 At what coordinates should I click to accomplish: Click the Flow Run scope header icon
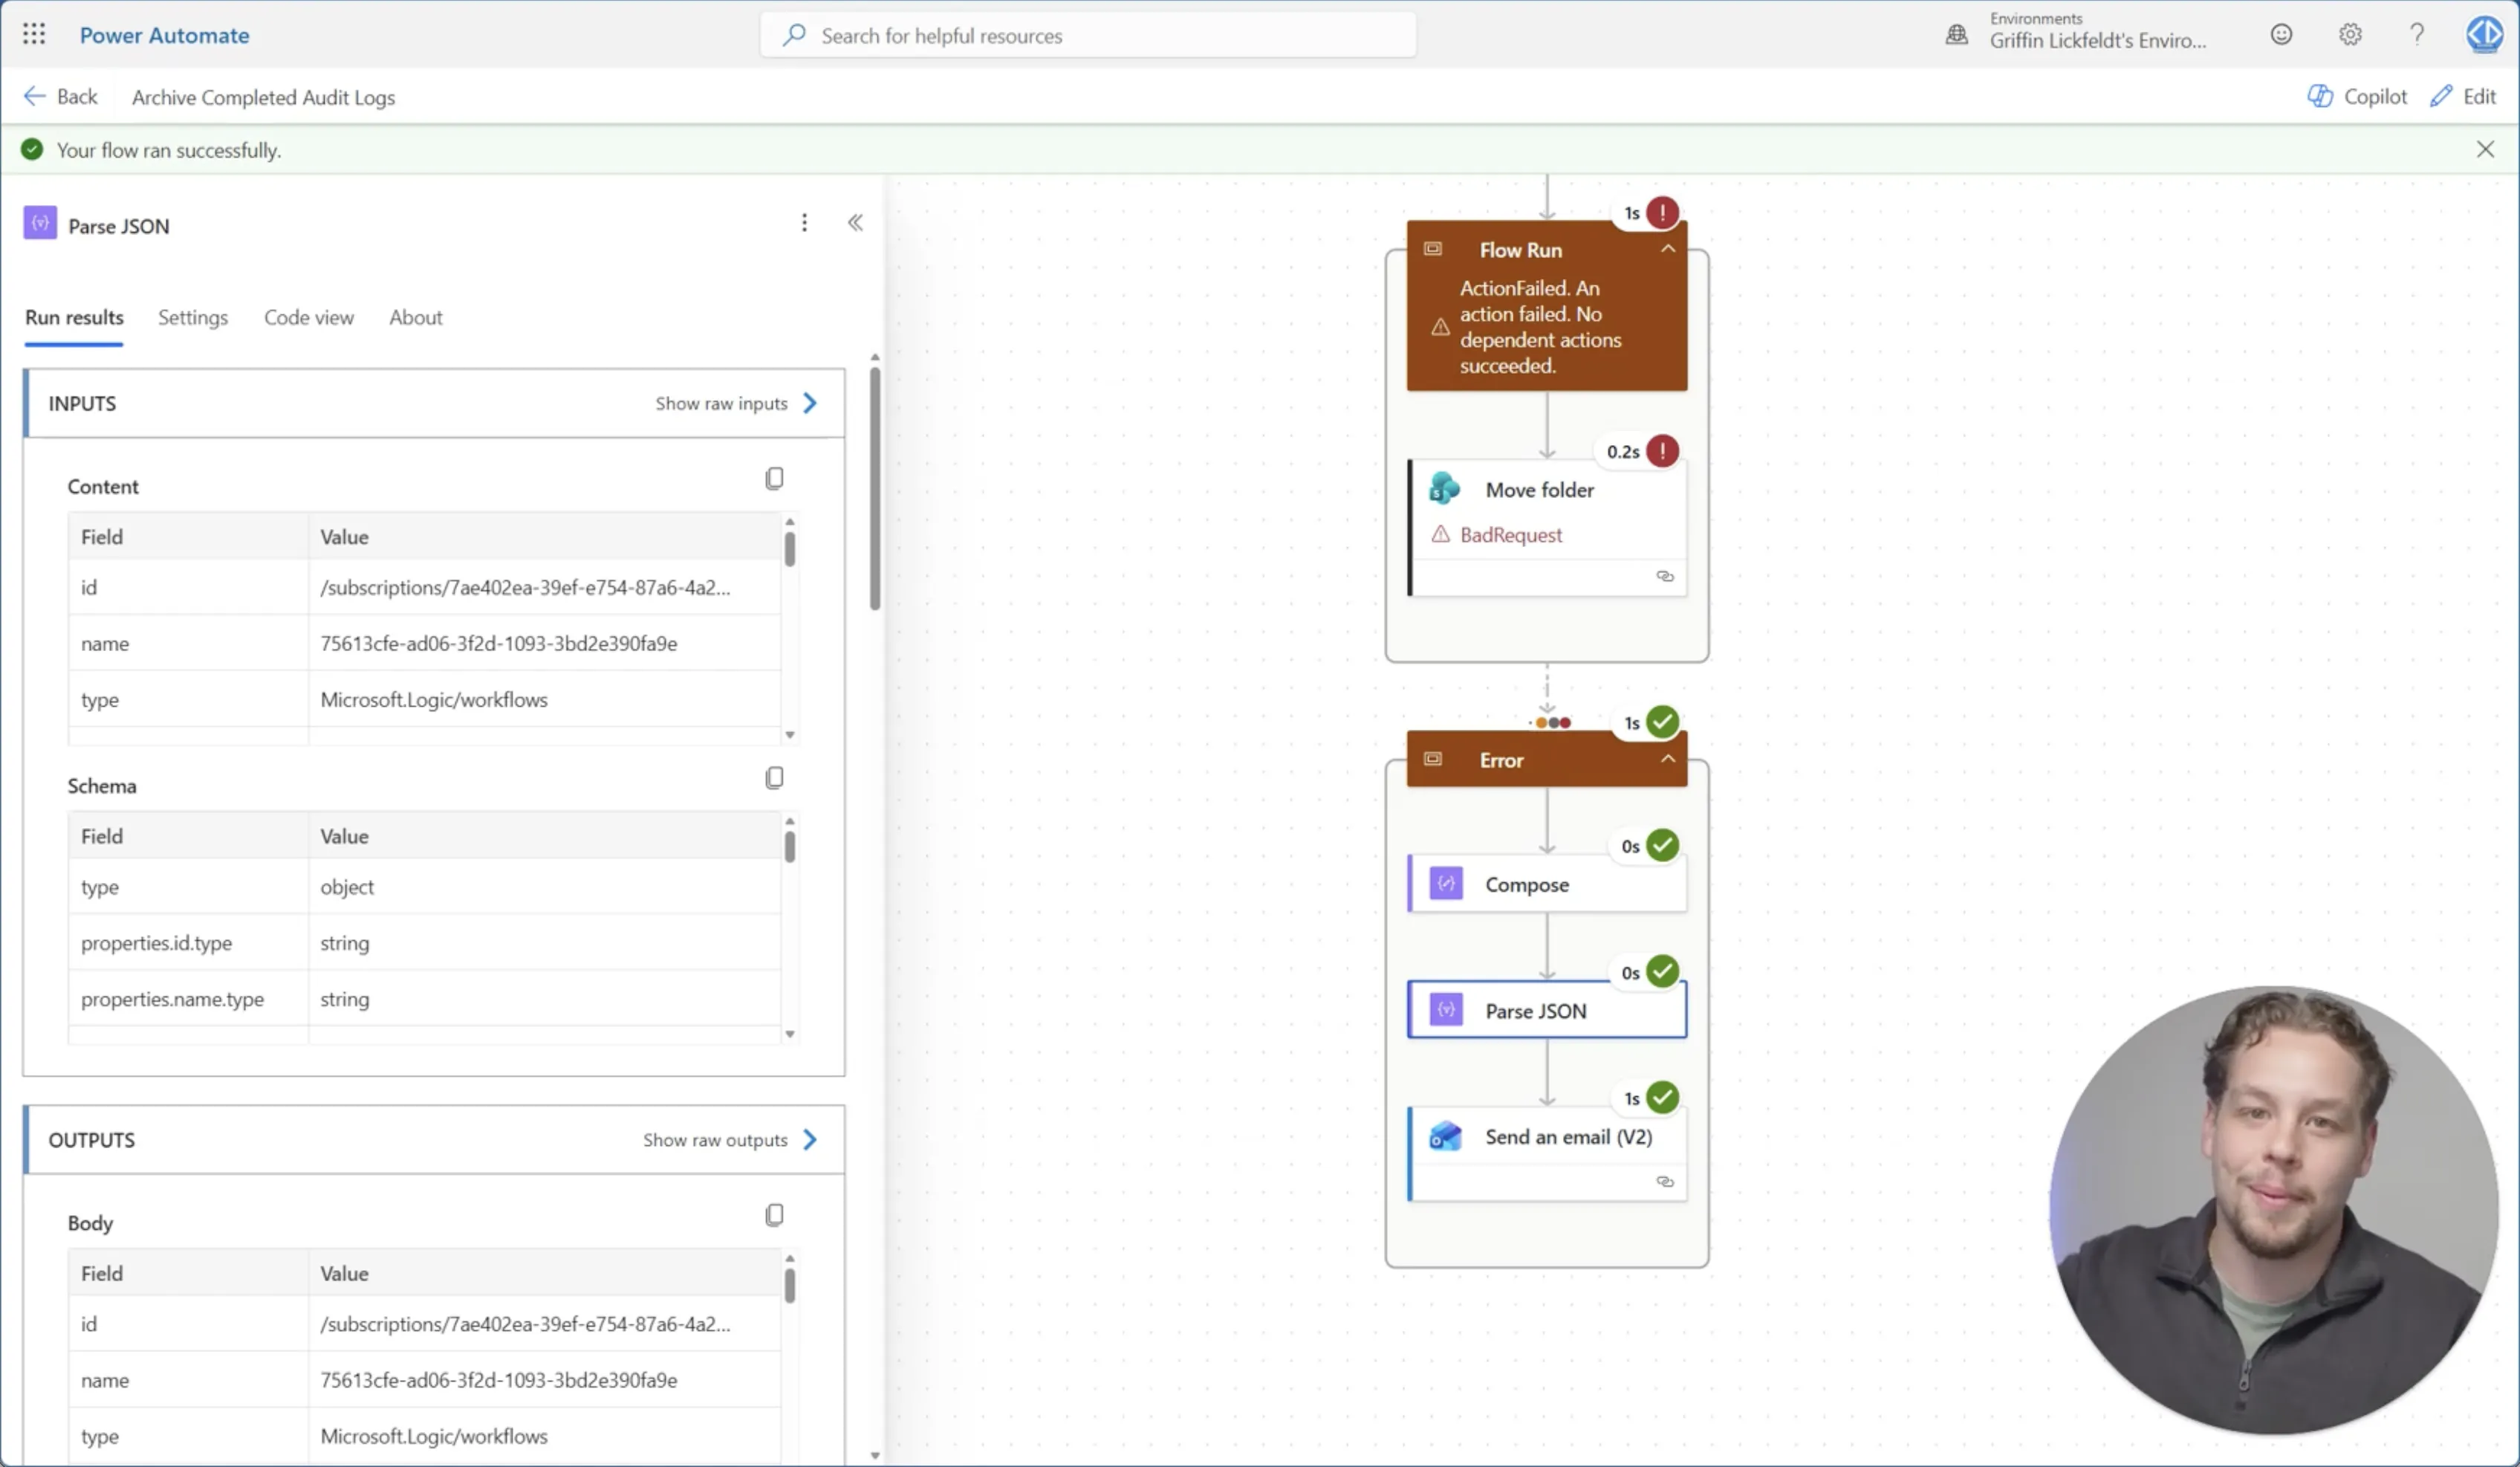[1433, 249]
